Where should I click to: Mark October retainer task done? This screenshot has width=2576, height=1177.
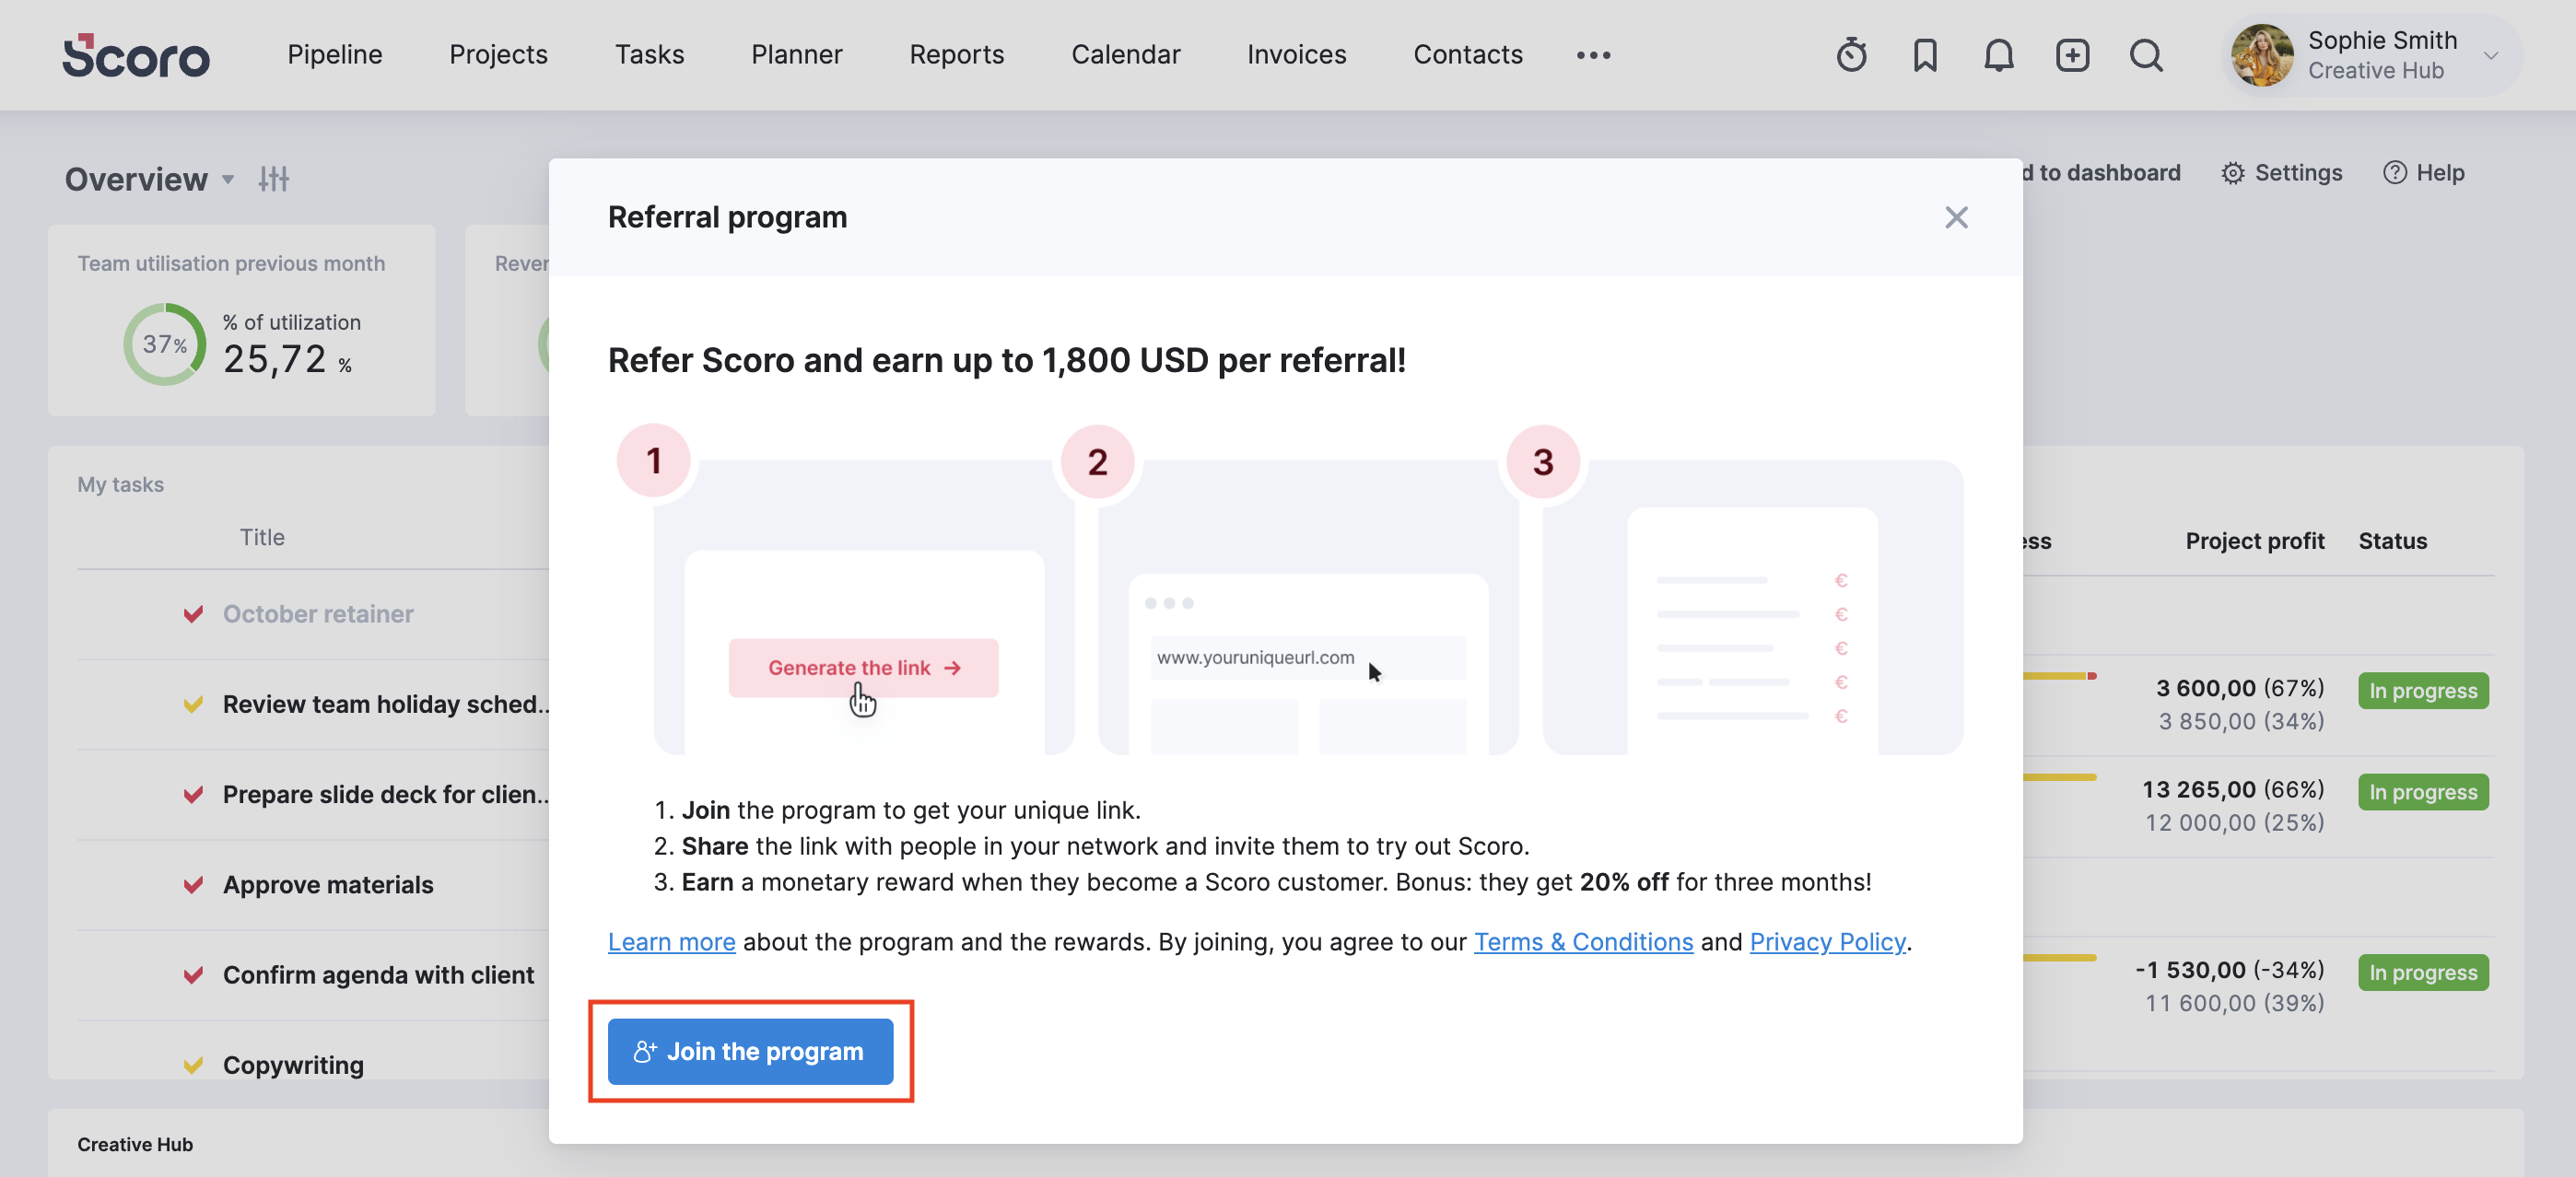pyautogui.click(x=193, y=614)
